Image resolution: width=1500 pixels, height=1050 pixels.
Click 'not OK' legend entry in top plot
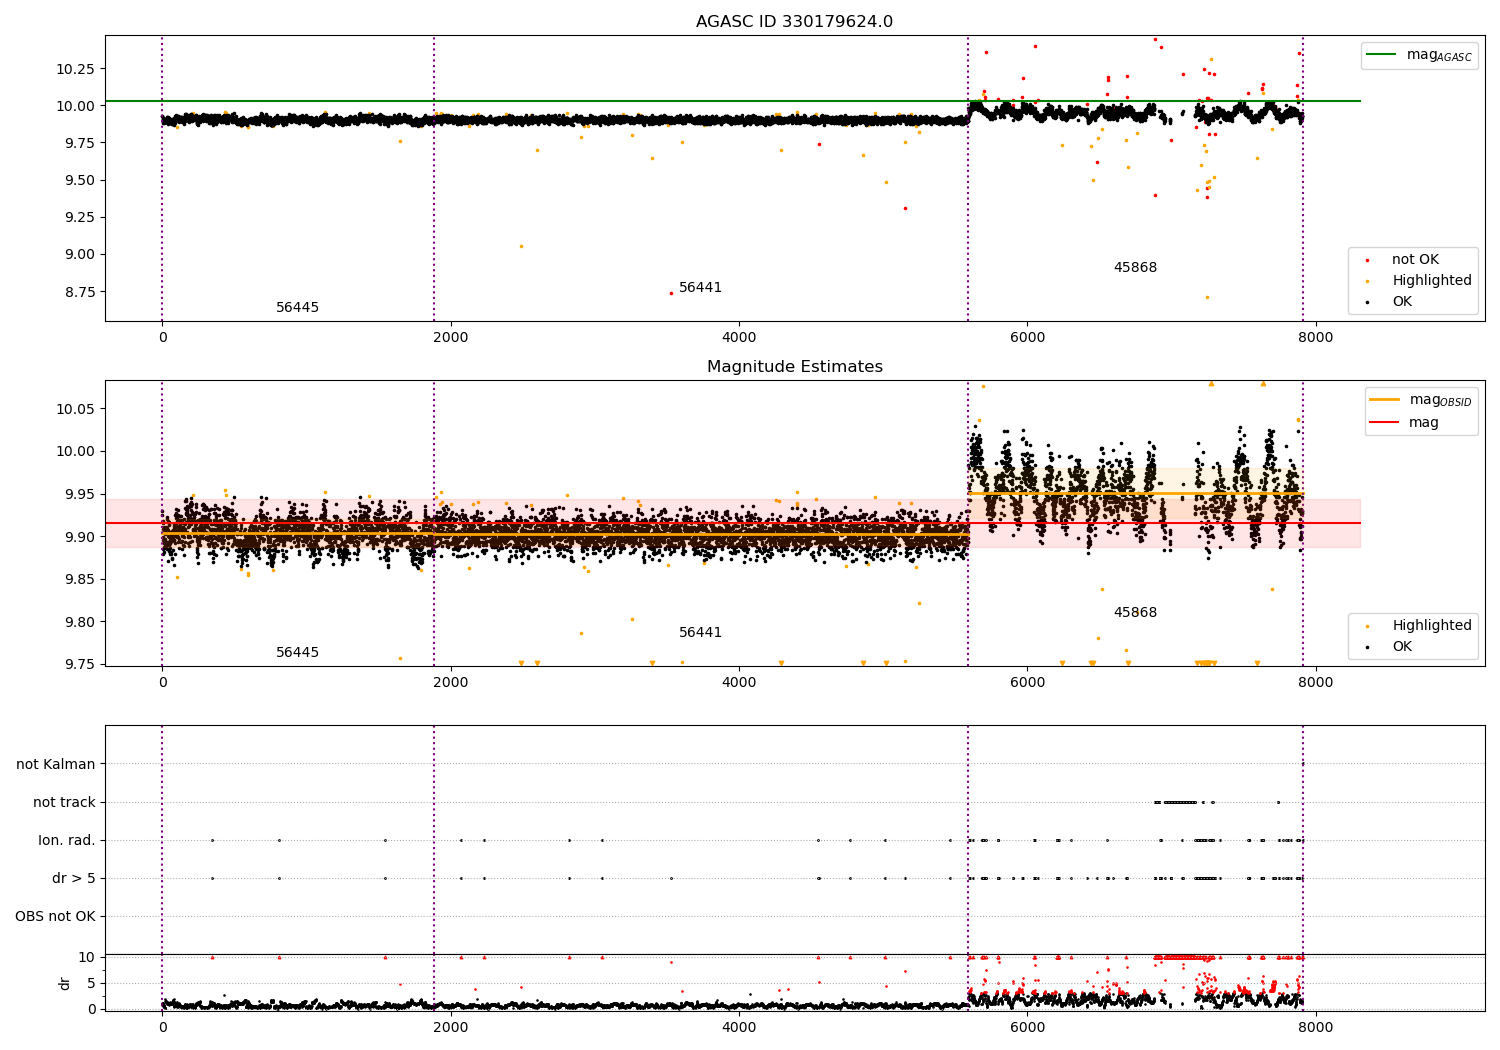coord(1413,260)
